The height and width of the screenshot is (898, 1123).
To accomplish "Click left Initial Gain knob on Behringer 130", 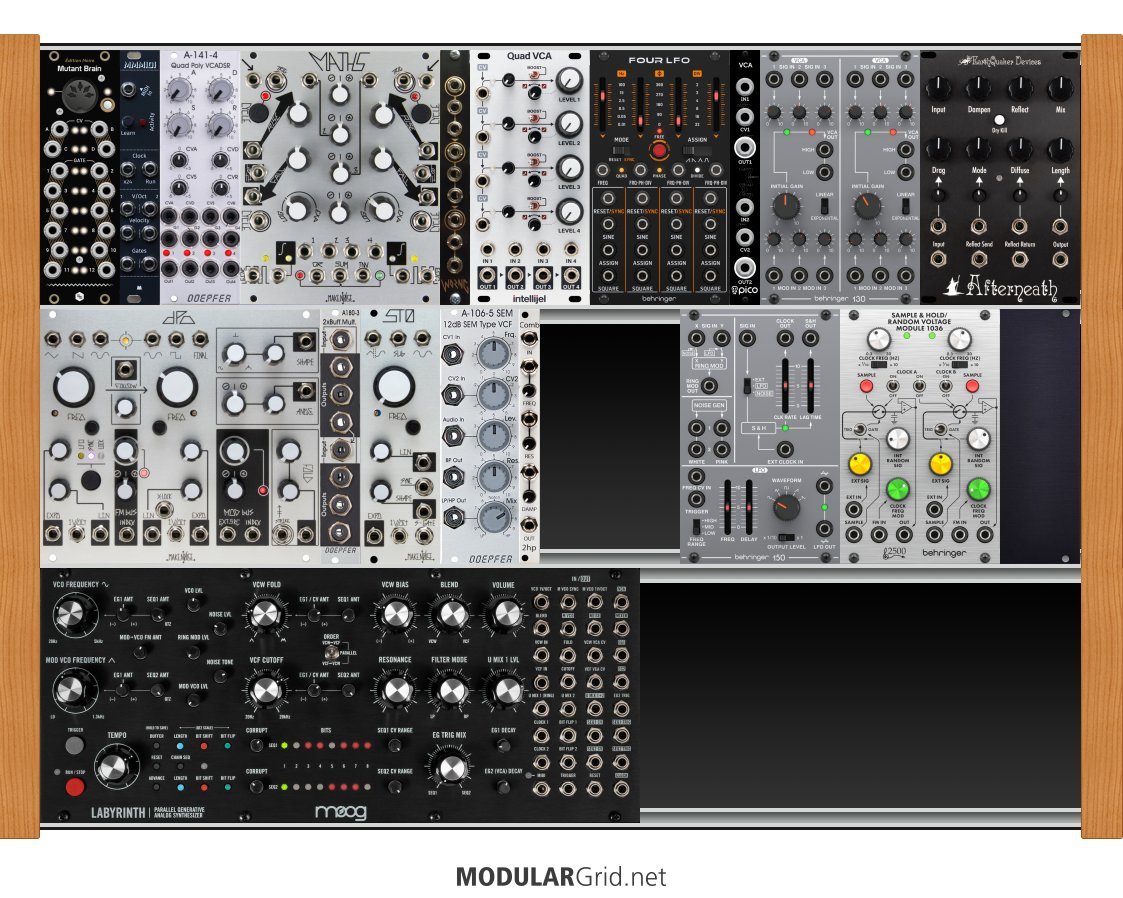I will [x=786, y=206].
